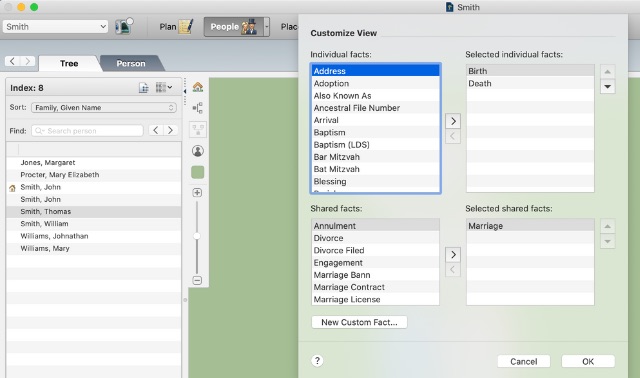Select Williams, Mary in the index list
This screenshot has height=378, width=640.
click(x=94, y=248)
